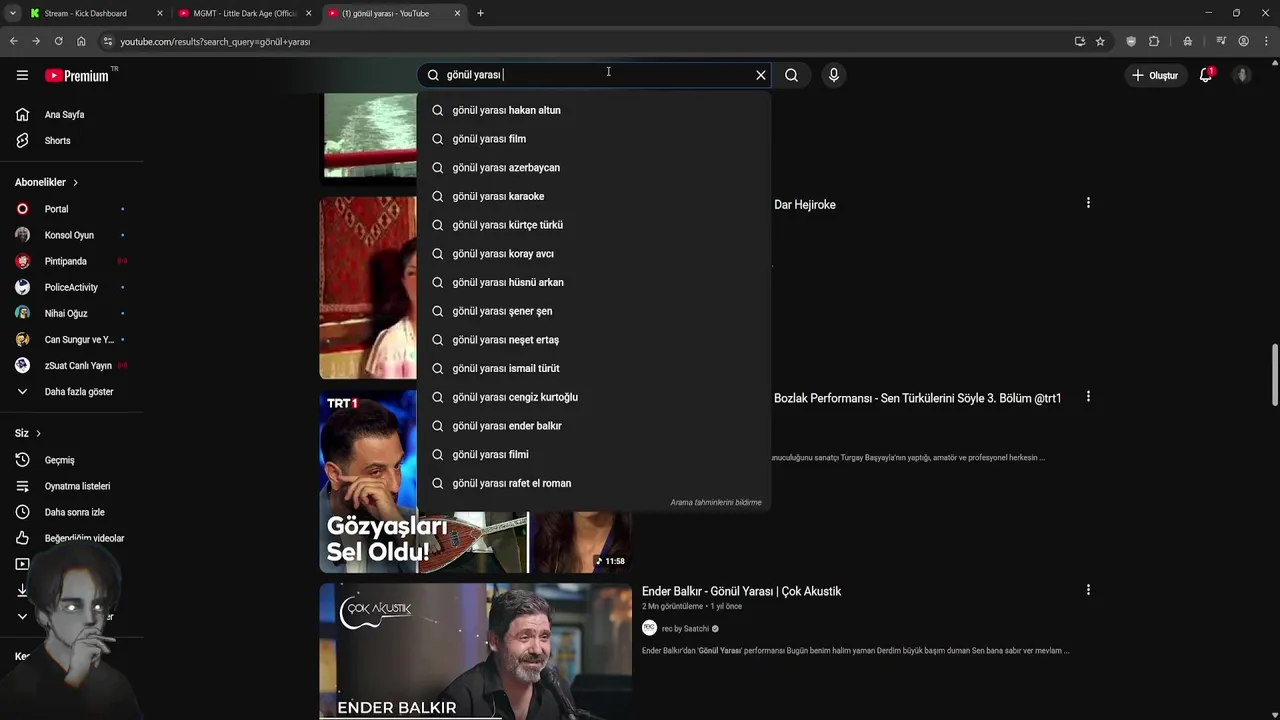
Task: Select suggestion gönül yarası kürtçe türkü
Action: [x=594, y=225]
